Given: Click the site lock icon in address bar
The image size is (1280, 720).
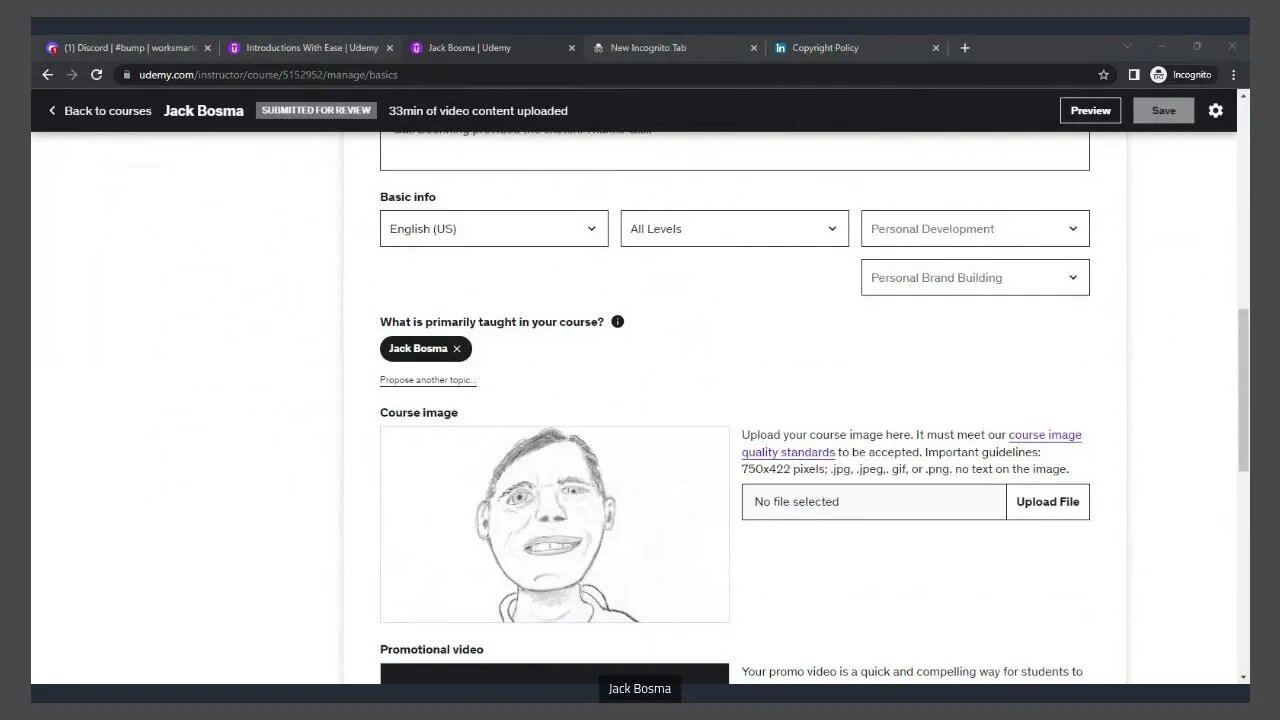Looking at the screenshot, I should 127,75.
